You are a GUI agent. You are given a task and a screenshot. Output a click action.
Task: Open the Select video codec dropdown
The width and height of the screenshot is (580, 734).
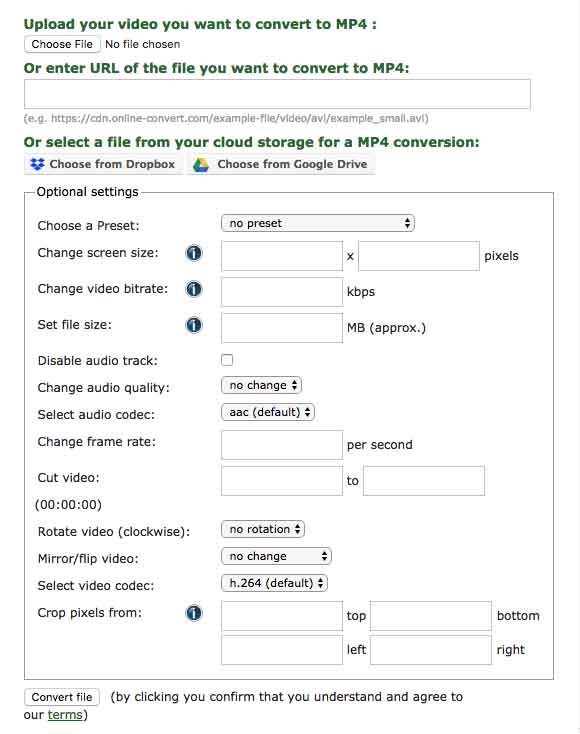[x=274, y=583]
